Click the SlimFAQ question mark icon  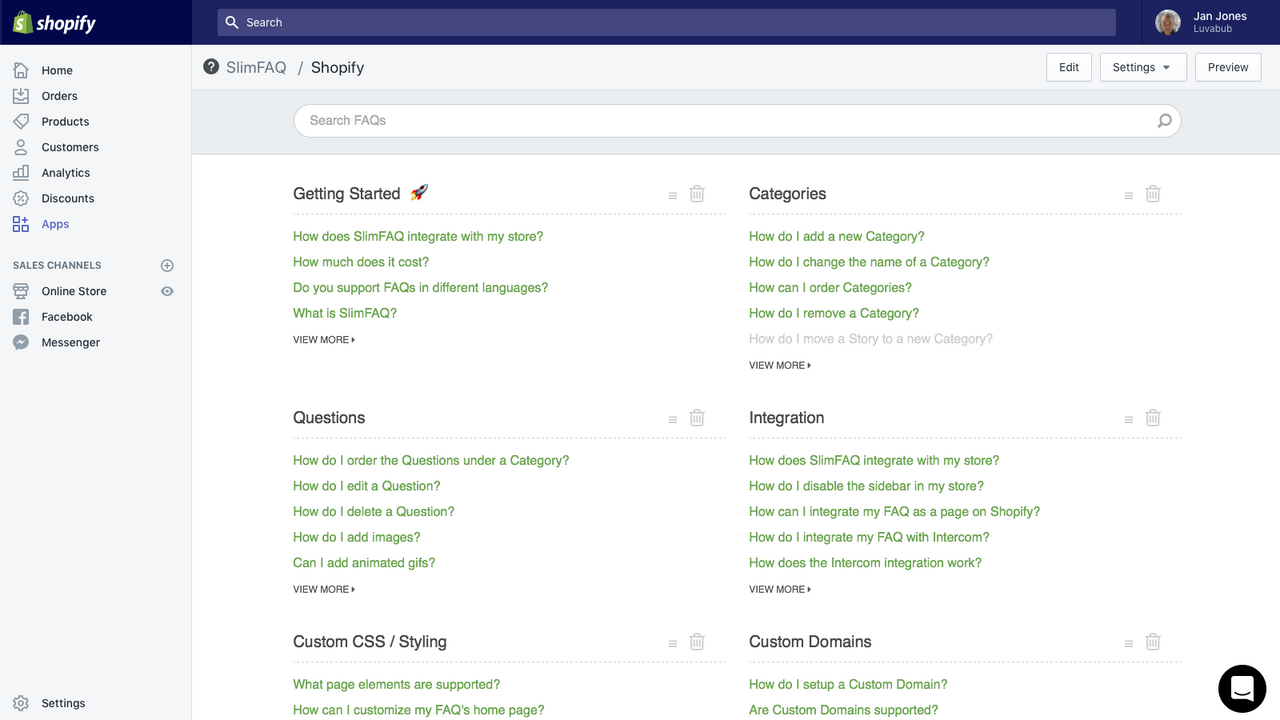pyautogui.click(x=211, y=67)
